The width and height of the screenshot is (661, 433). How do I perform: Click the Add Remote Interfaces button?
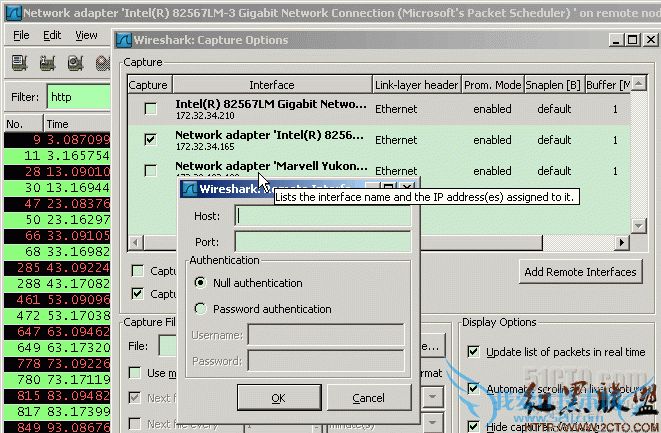(580, 272)
